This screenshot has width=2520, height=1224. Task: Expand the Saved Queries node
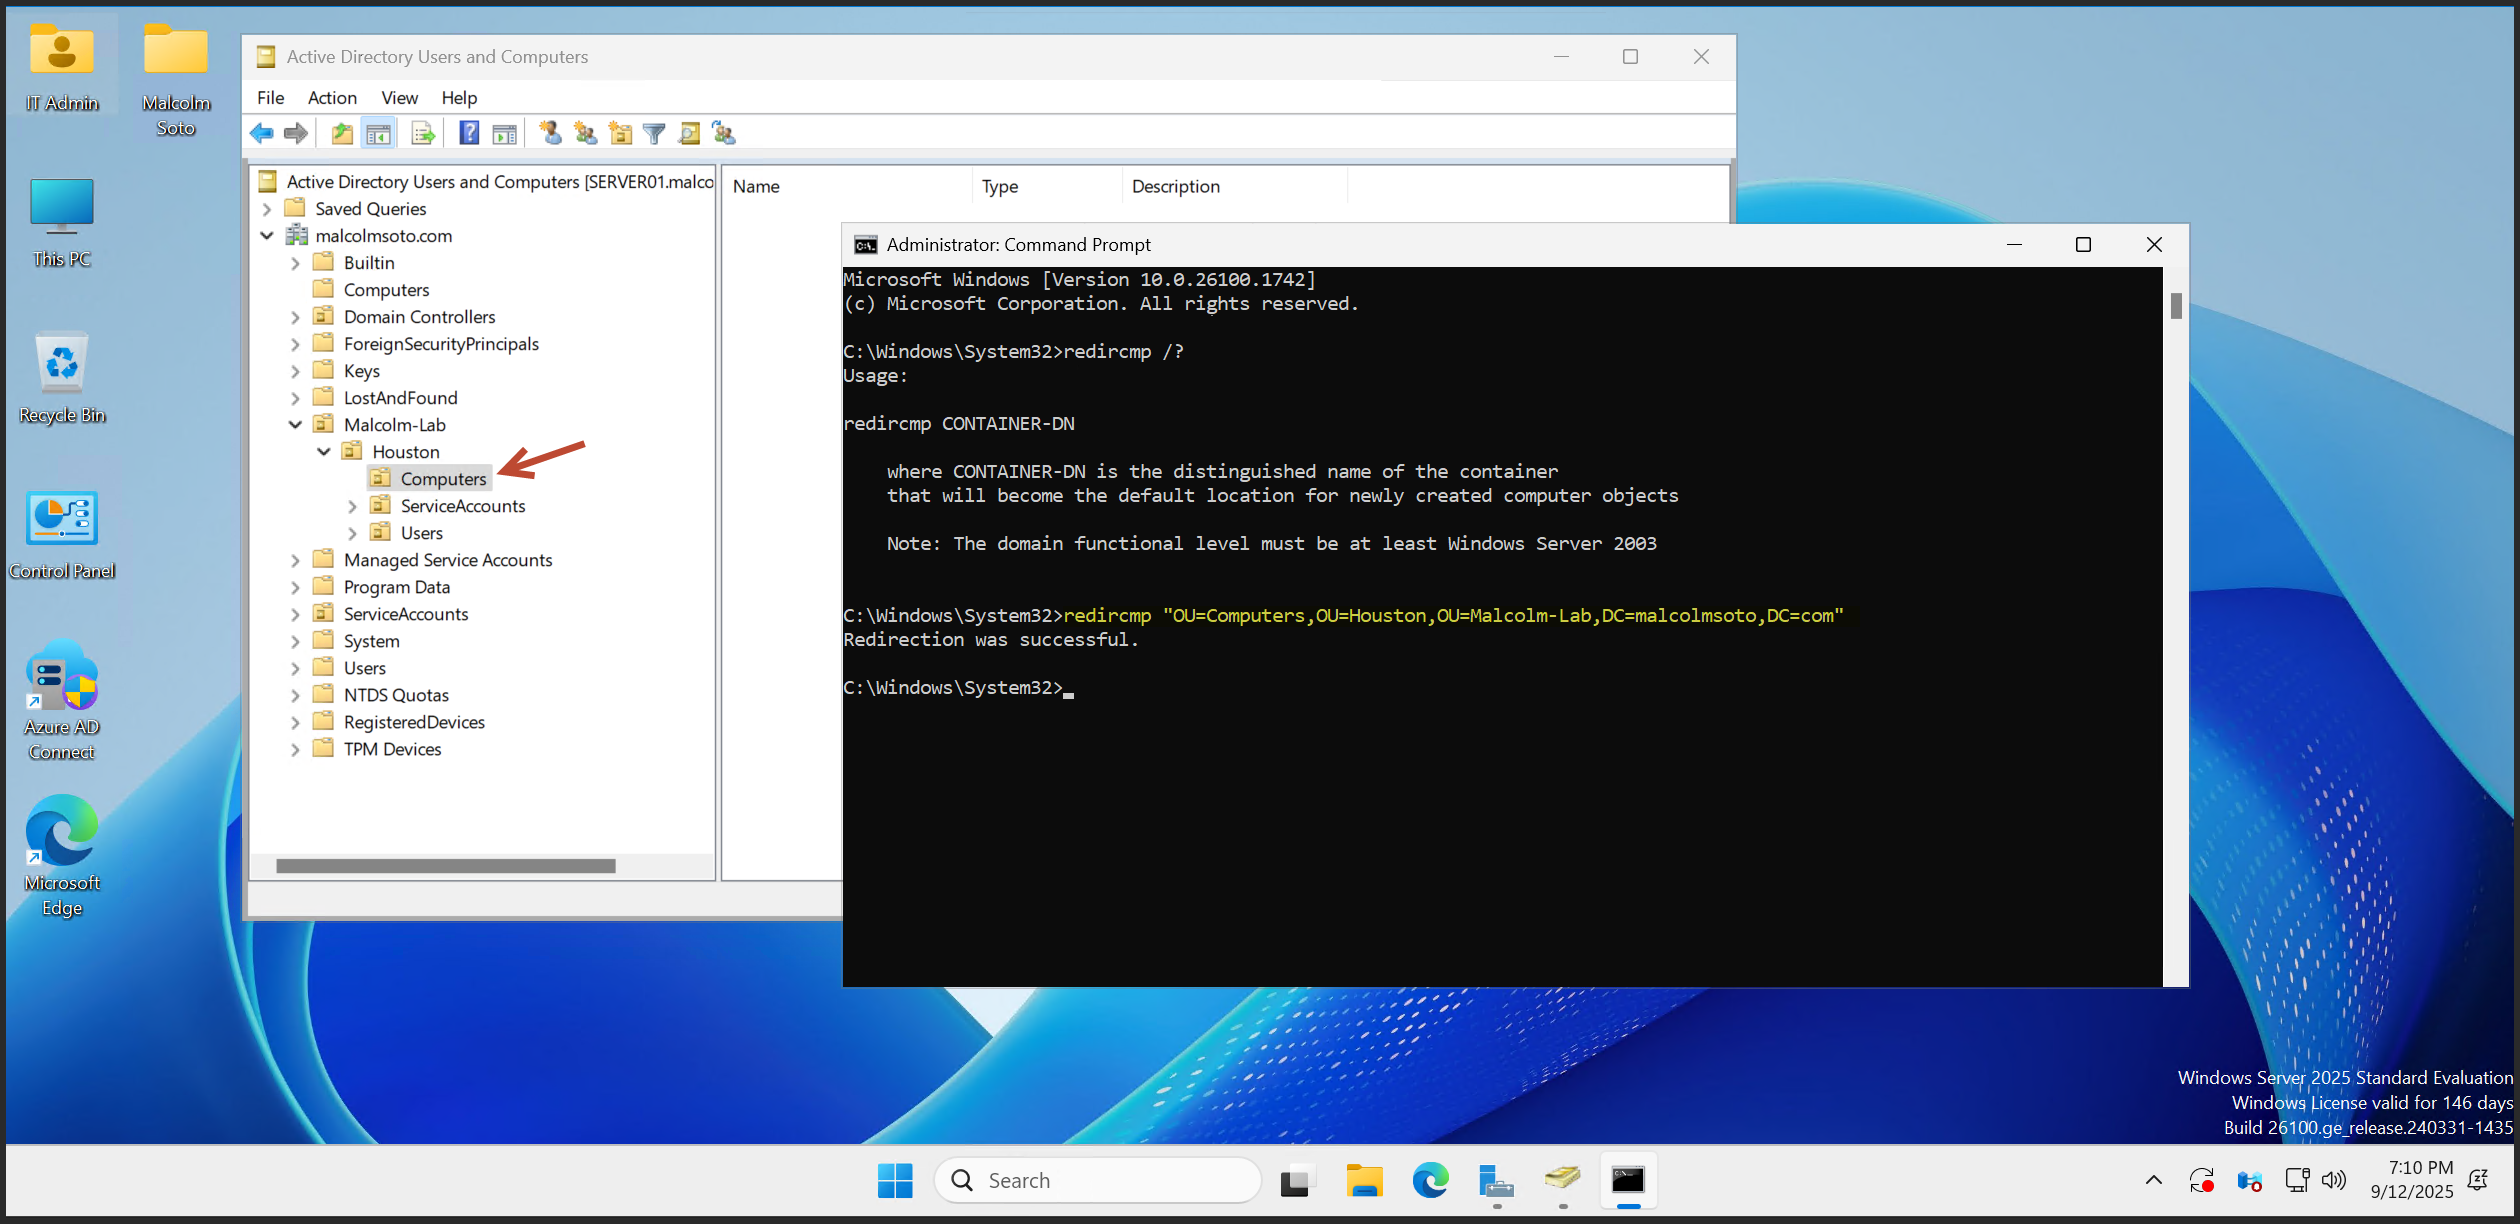click(267, 209)
